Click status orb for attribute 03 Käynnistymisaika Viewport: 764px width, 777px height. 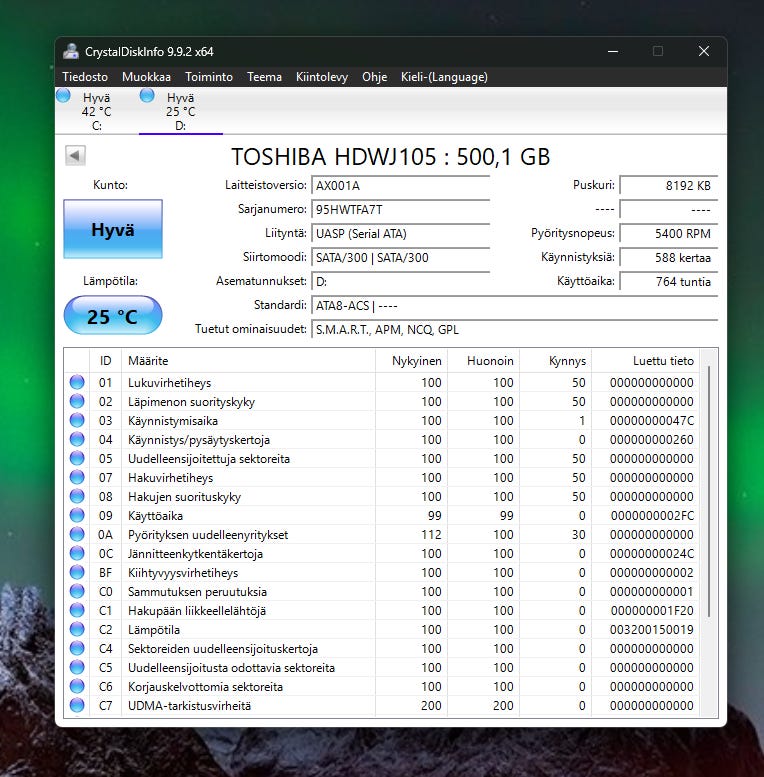[x=77, y=420]
